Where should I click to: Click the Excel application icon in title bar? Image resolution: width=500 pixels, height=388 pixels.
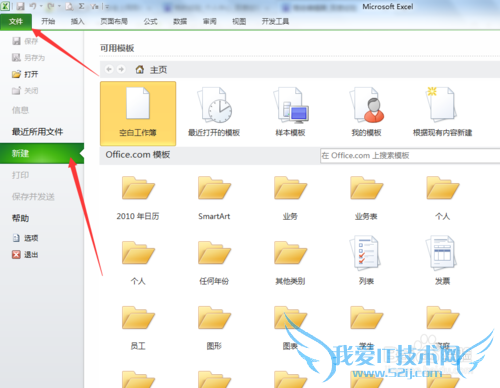(x=5, y=6)
